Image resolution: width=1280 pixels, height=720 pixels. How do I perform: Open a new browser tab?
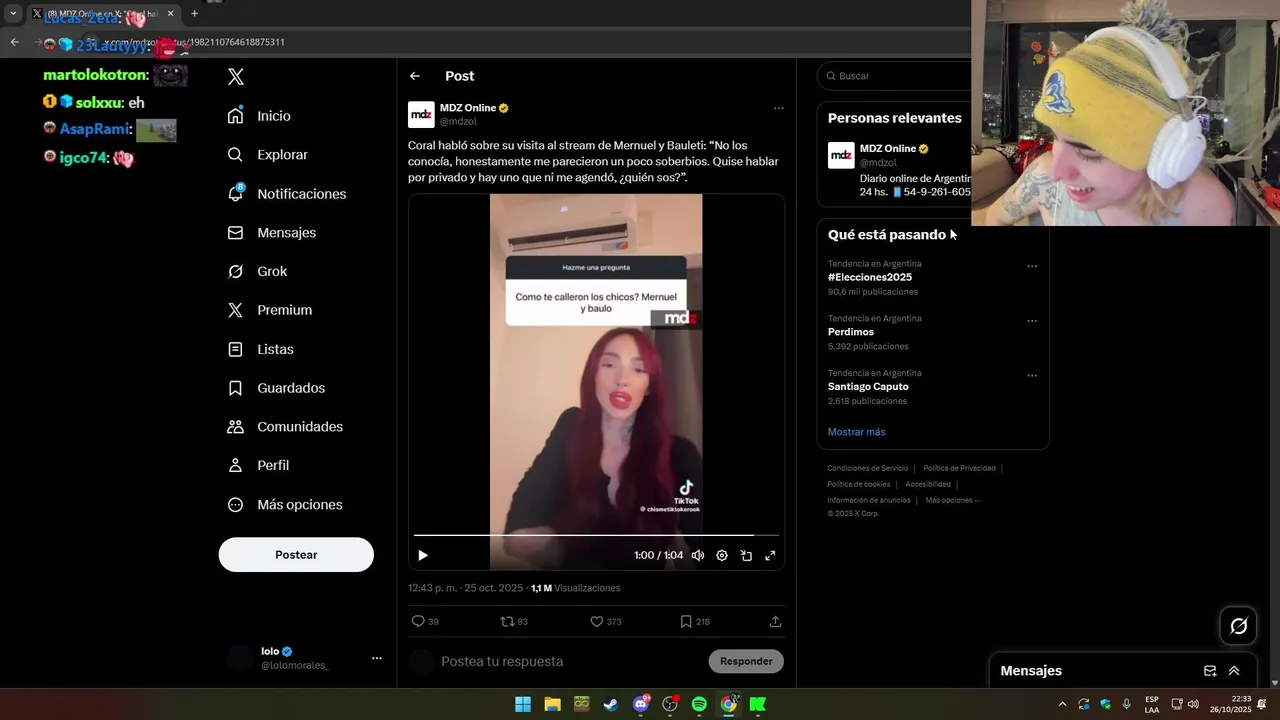(x=194, y=14)
